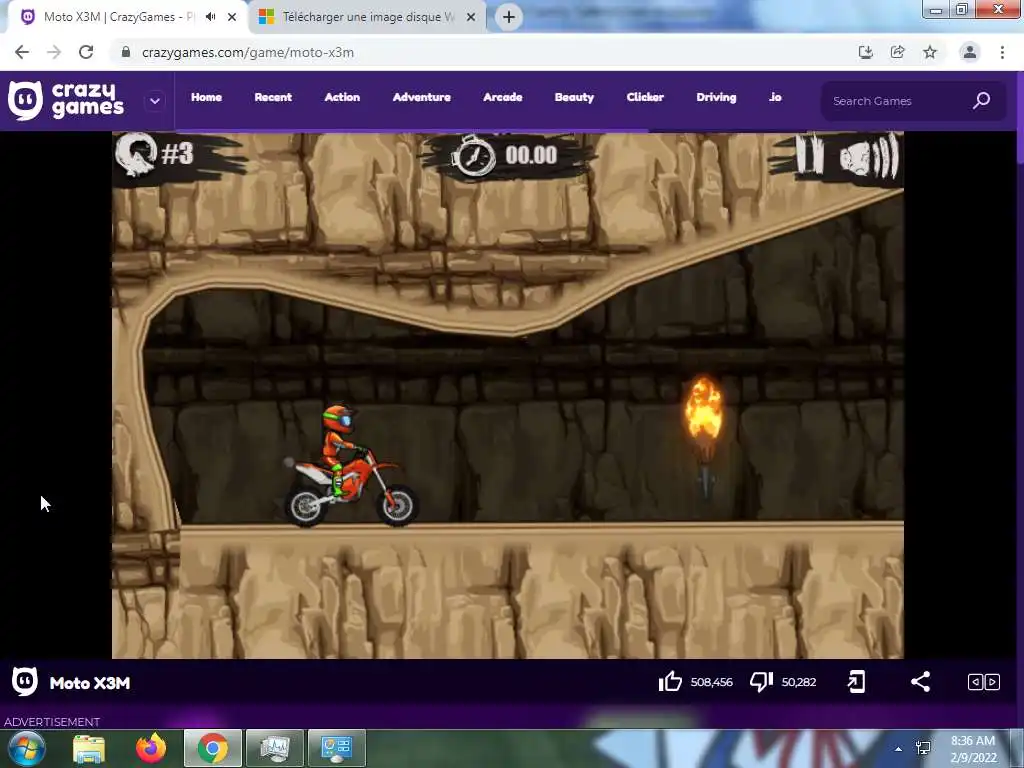The width and height of the screenshot is (1024, 768).
Task: Click the share page icon in address bar
Action: coord(898,52)
